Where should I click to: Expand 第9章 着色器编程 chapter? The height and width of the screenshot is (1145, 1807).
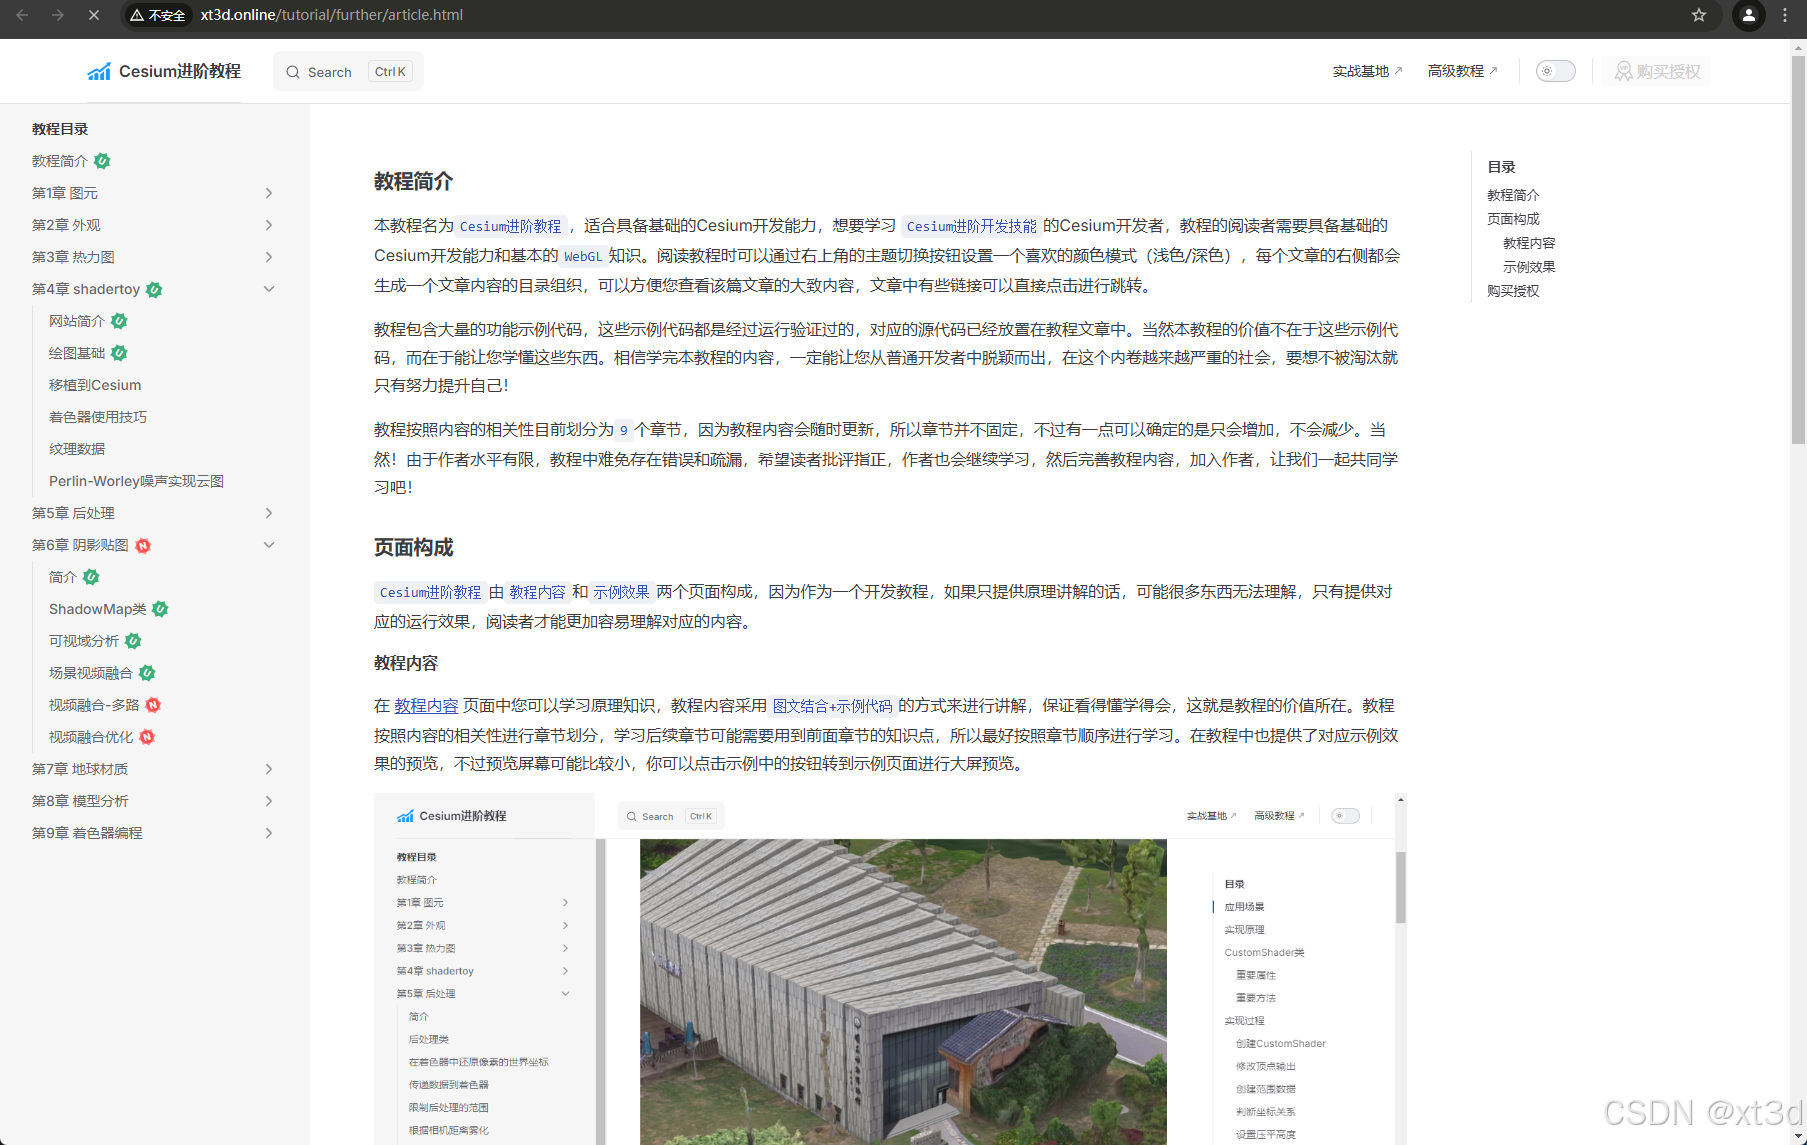pos(268,833)
